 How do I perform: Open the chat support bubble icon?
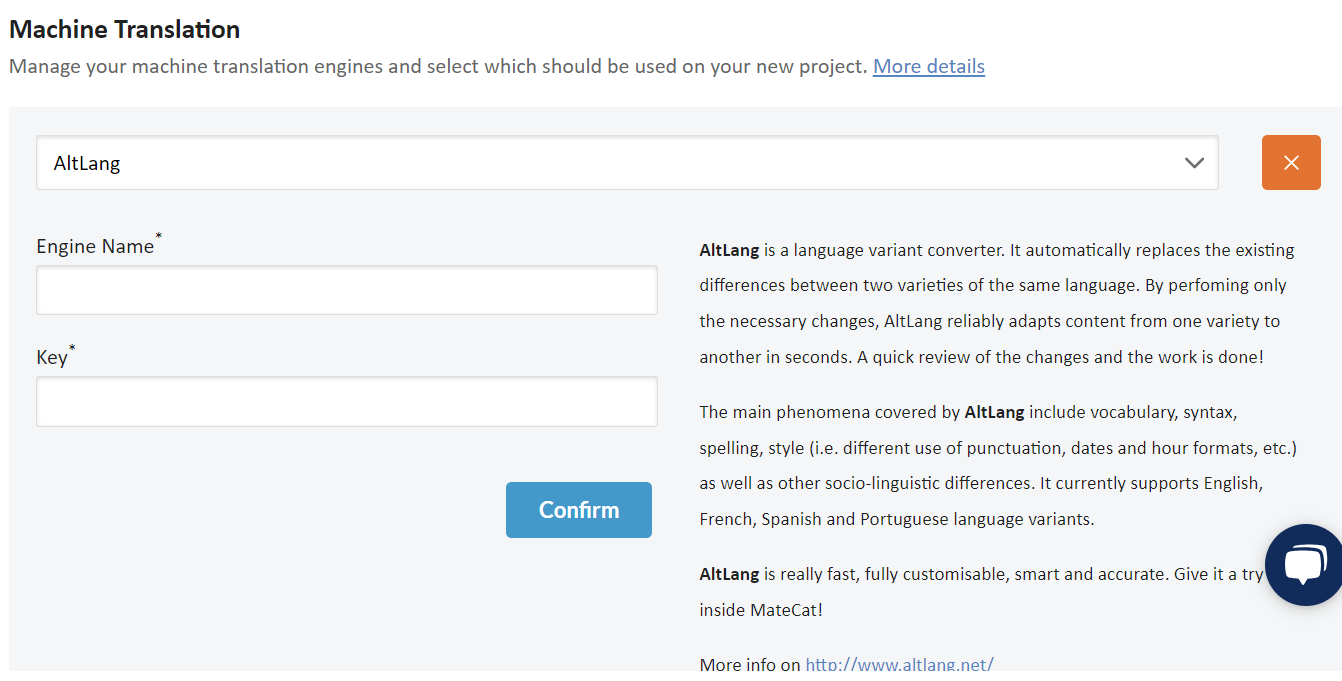click(x=1303, y=565)
